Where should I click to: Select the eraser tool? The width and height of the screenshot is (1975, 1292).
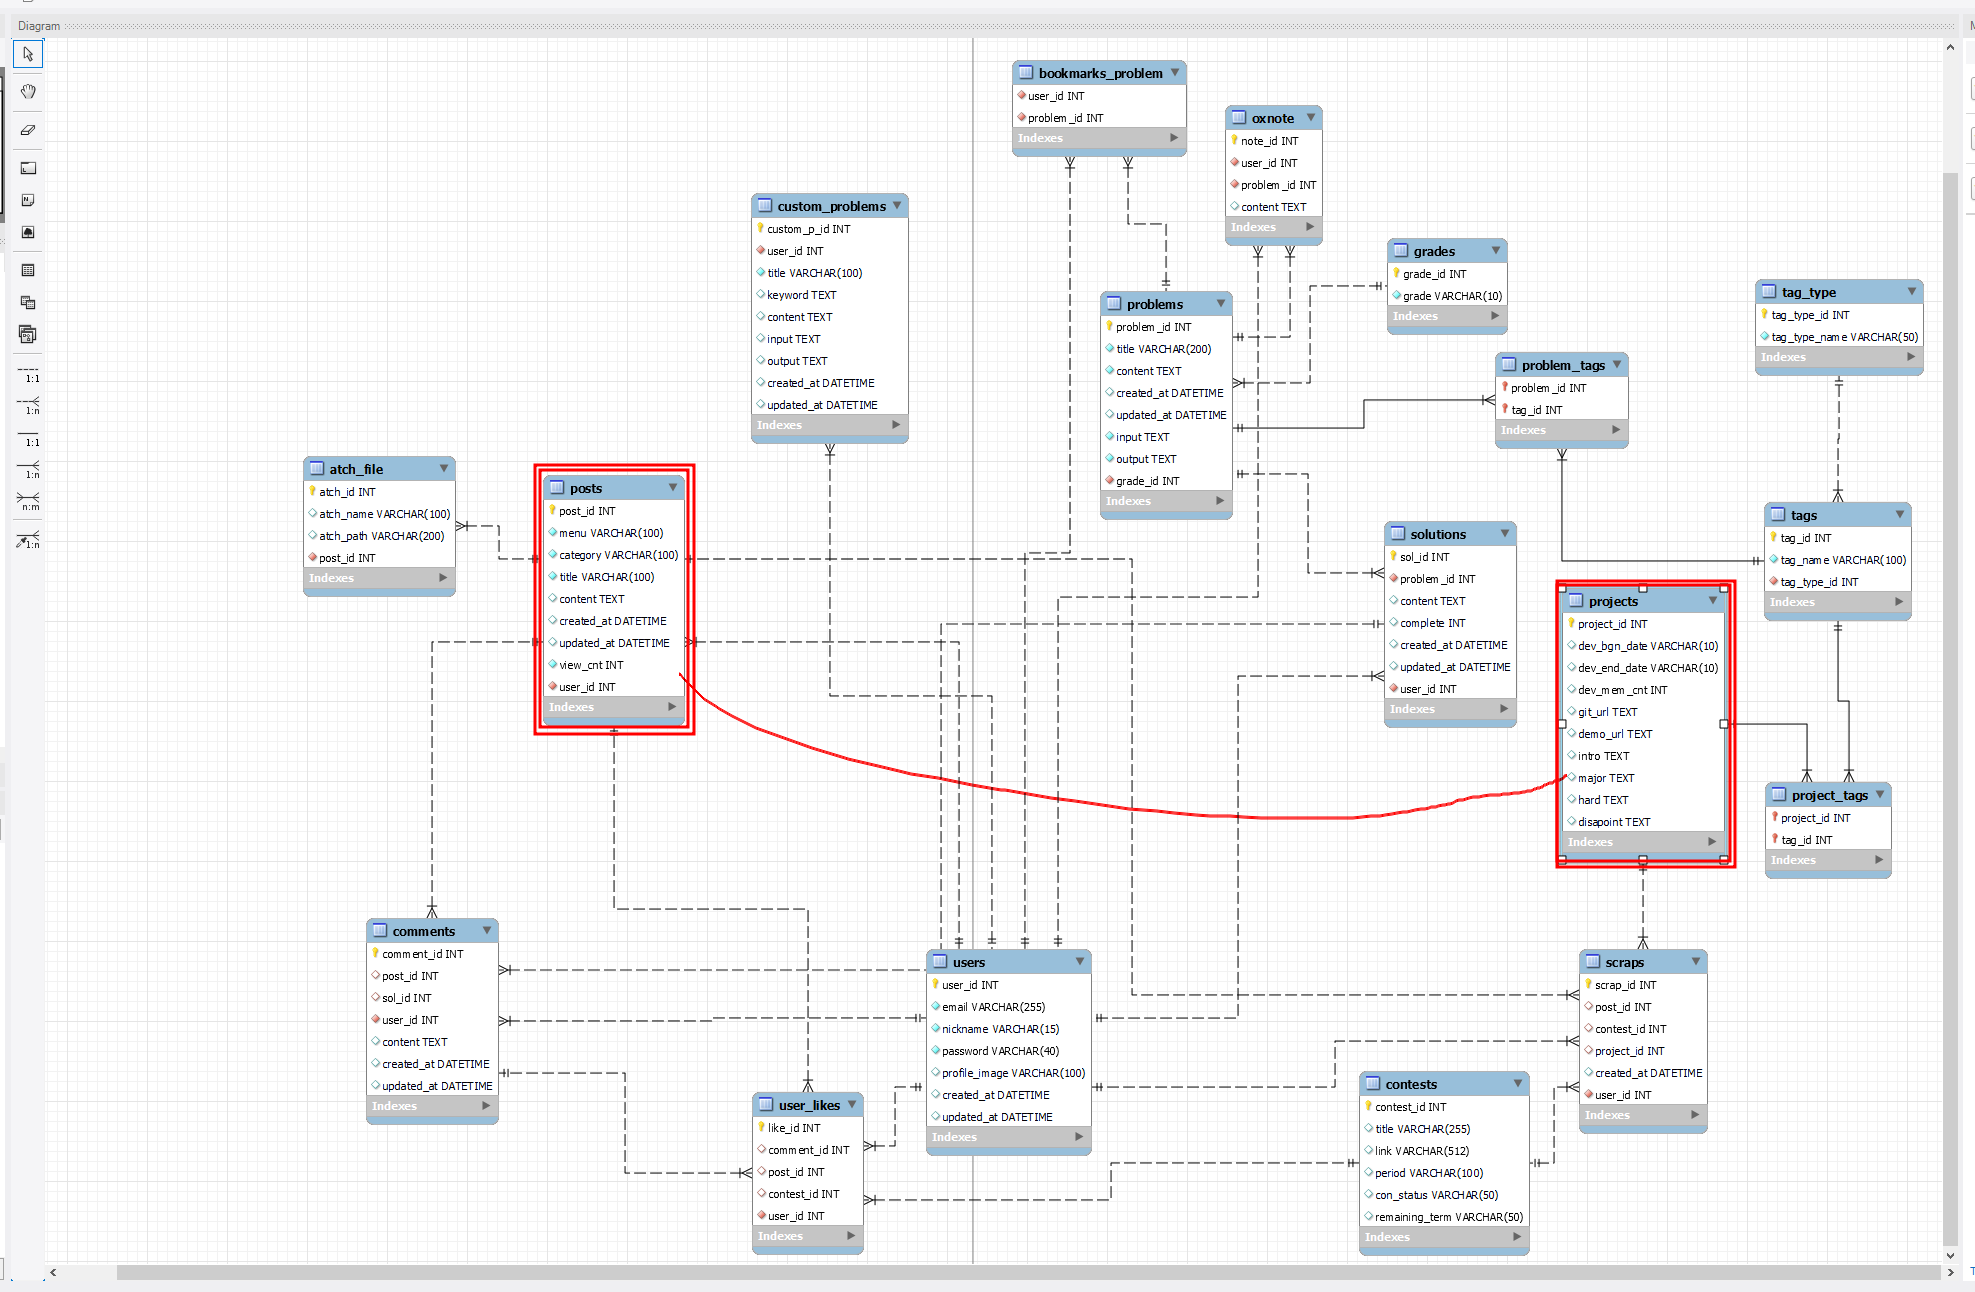pos(28,130)
